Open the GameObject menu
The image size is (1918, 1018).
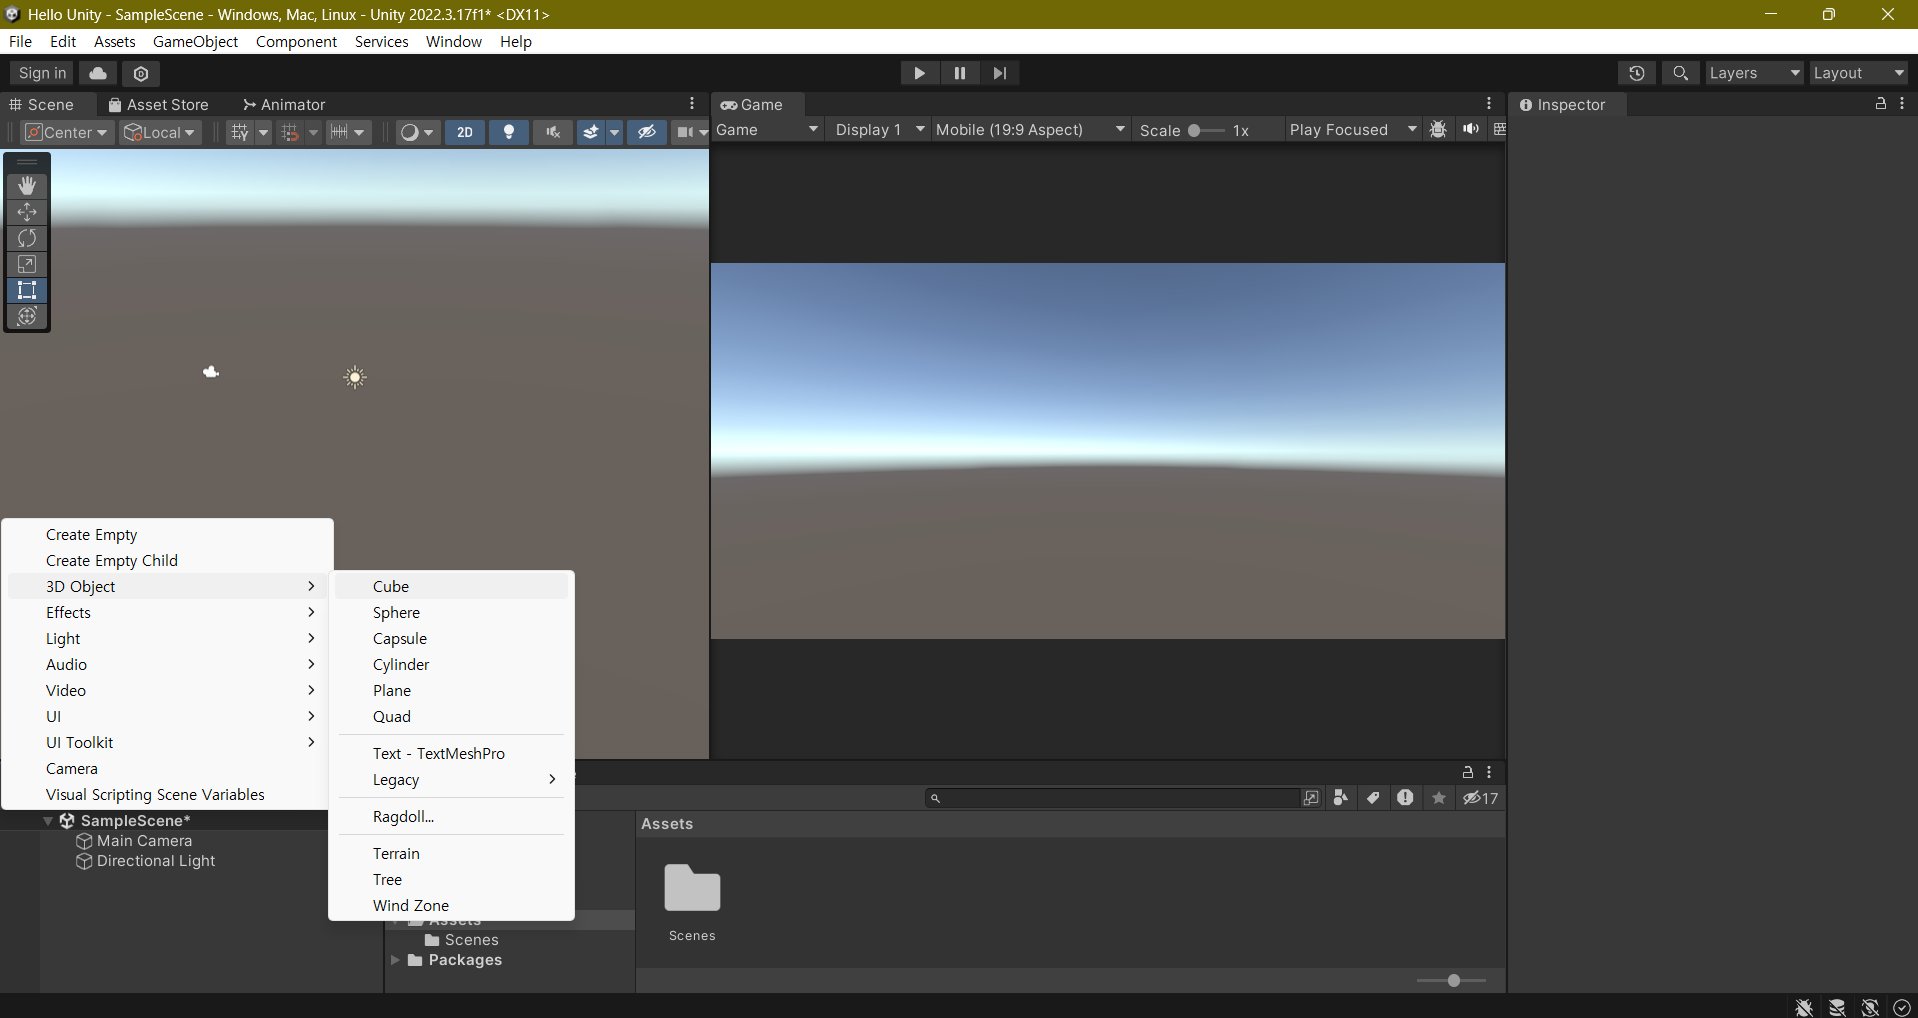click(195, 41)
